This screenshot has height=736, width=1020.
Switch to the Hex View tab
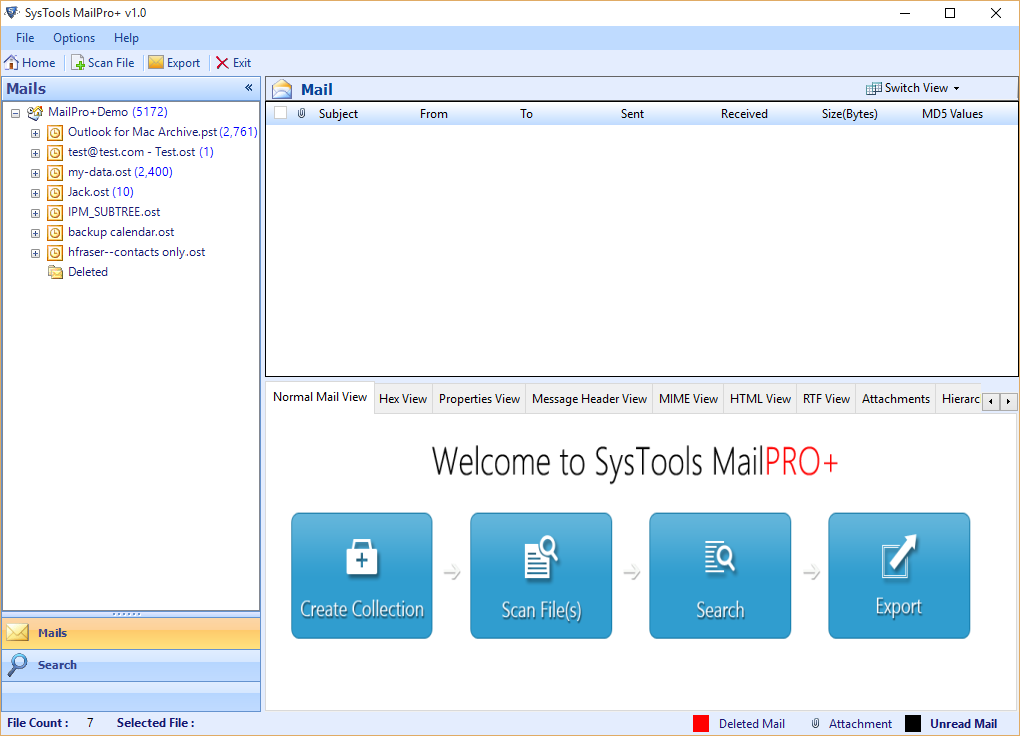pos(403,398)
